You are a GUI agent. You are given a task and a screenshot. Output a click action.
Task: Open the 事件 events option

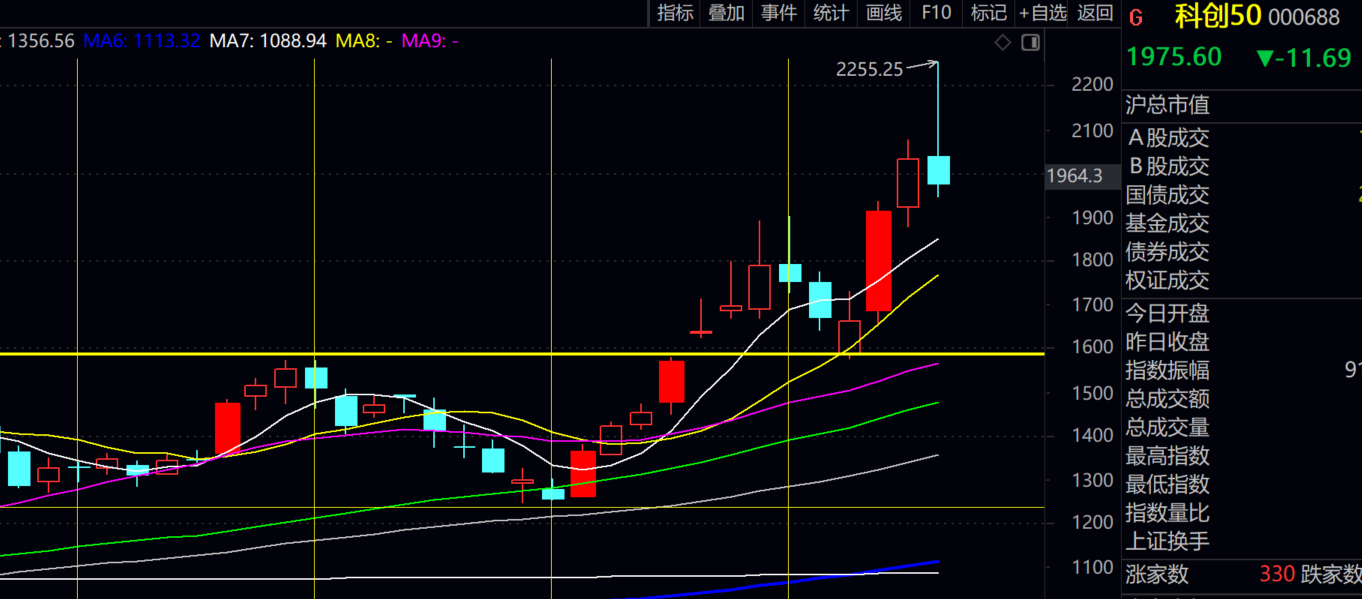779,13
